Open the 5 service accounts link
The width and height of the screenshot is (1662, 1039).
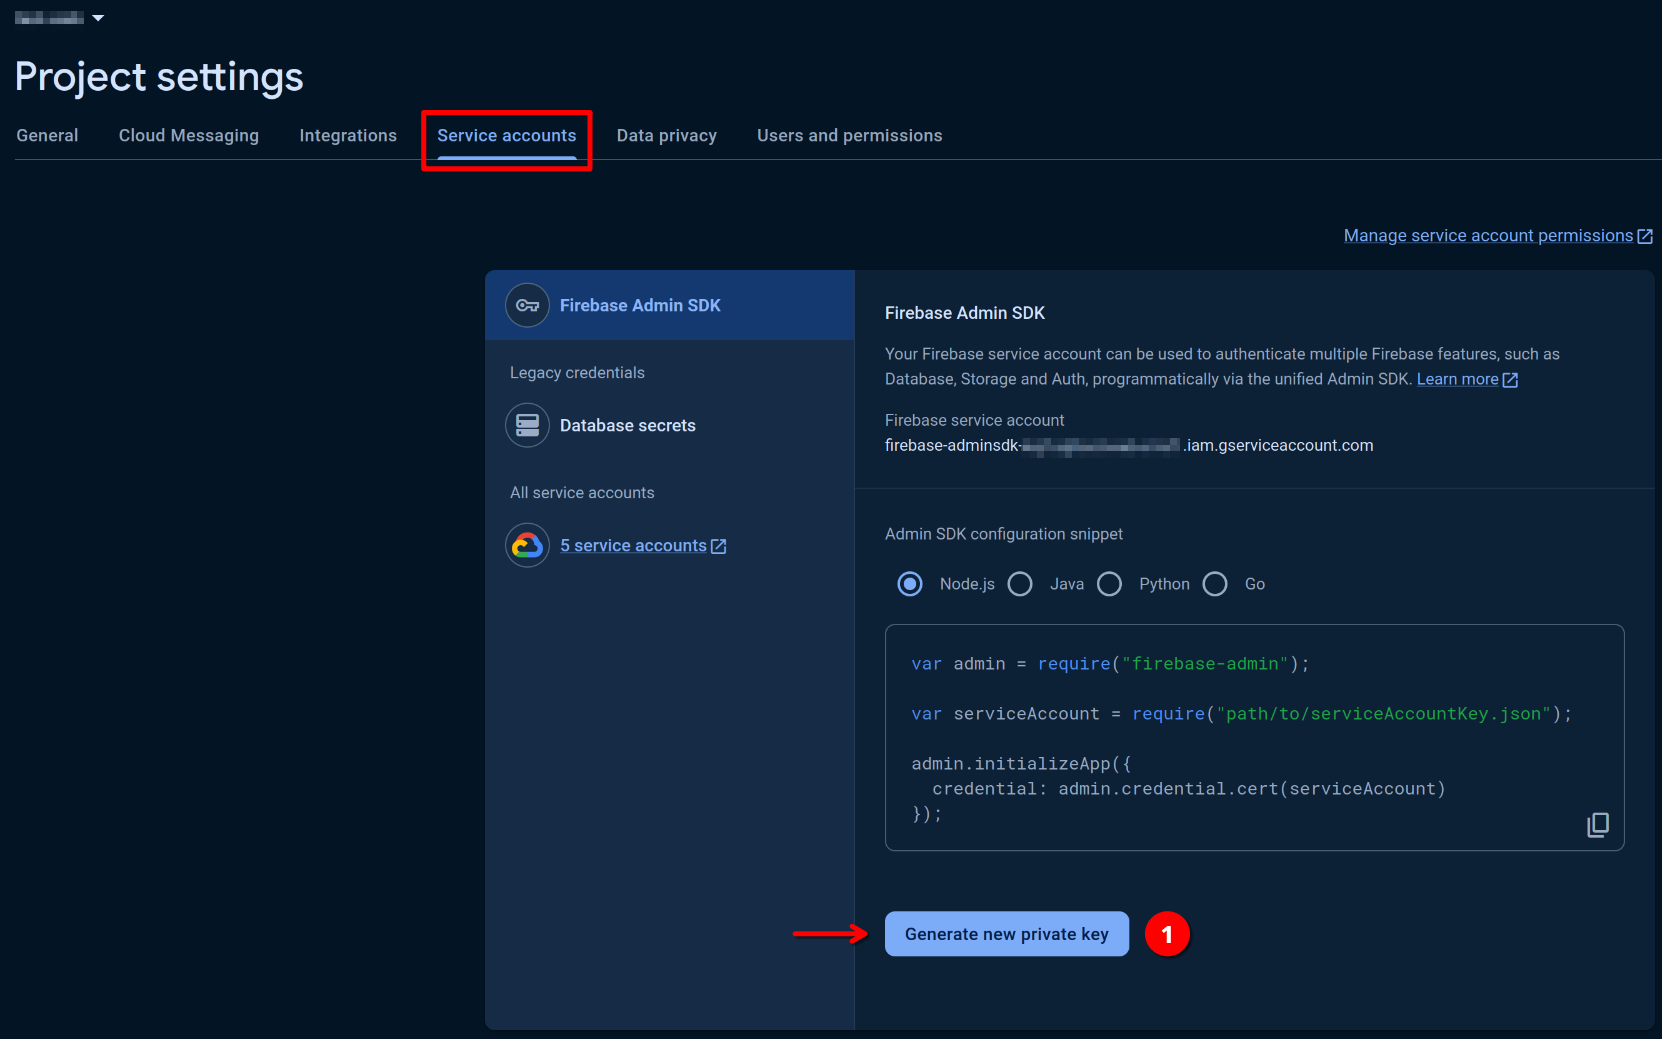tap(633, 545)
